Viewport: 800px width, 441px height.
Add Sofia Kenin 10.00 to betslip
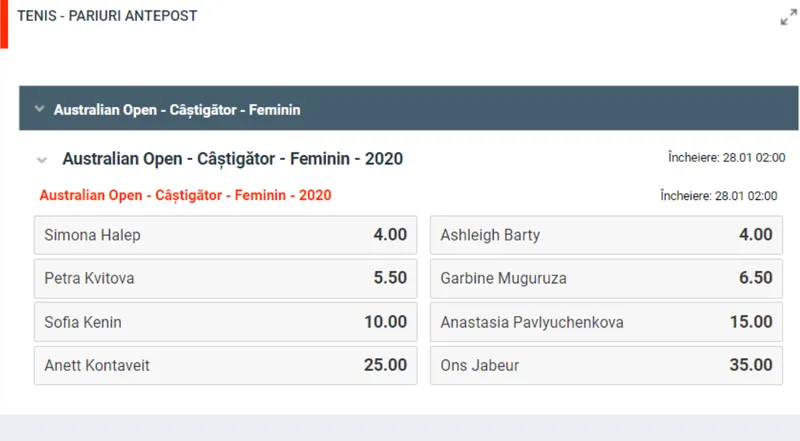click(225, 322)
